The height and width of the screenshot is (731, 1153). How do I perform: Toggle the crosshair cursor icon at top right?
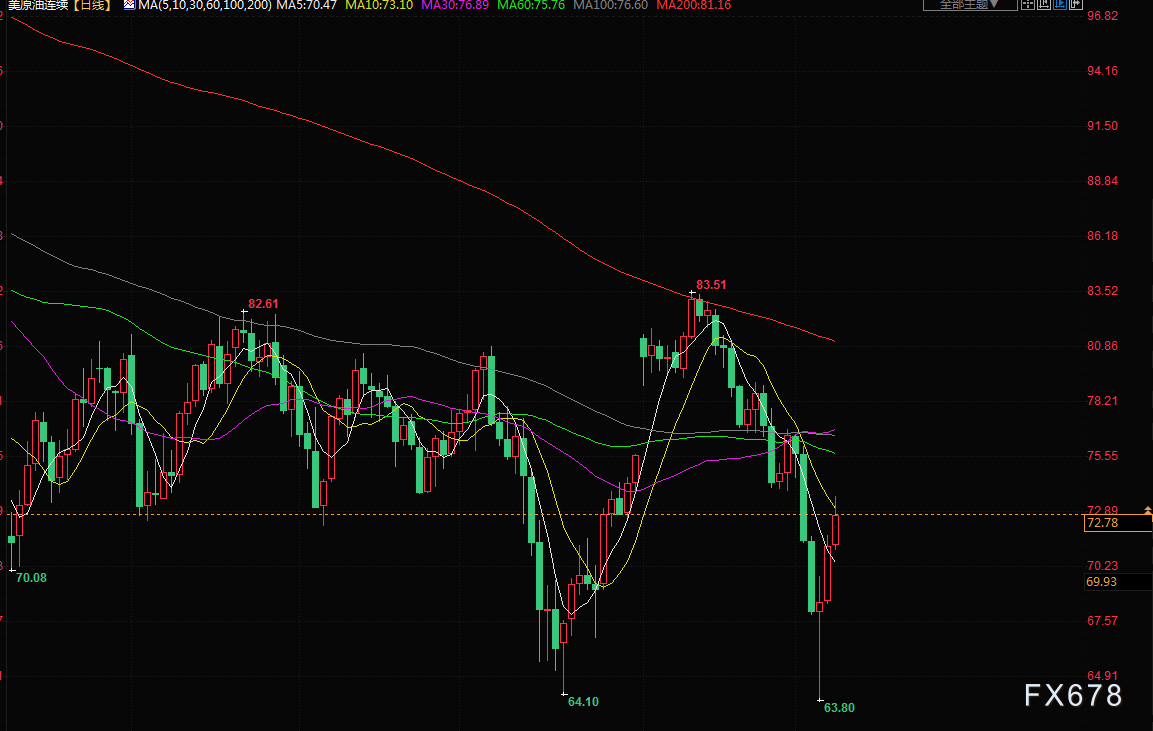1028,4
